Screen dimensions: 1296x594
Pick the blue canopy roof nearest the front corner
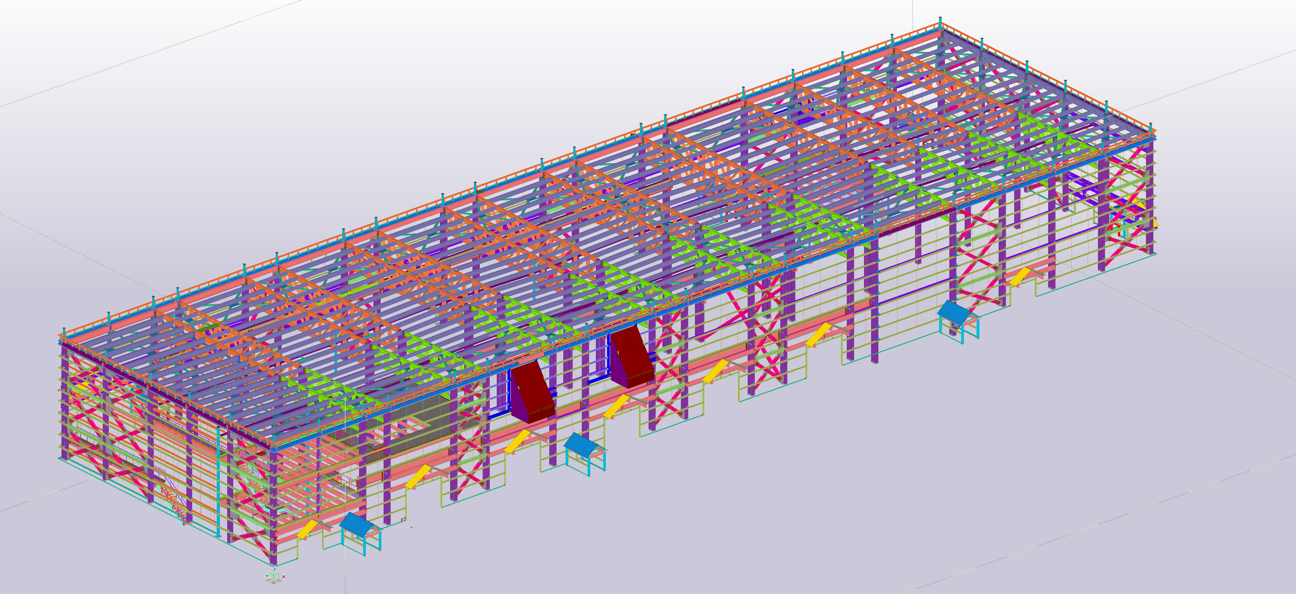click(x=356, y=524)
